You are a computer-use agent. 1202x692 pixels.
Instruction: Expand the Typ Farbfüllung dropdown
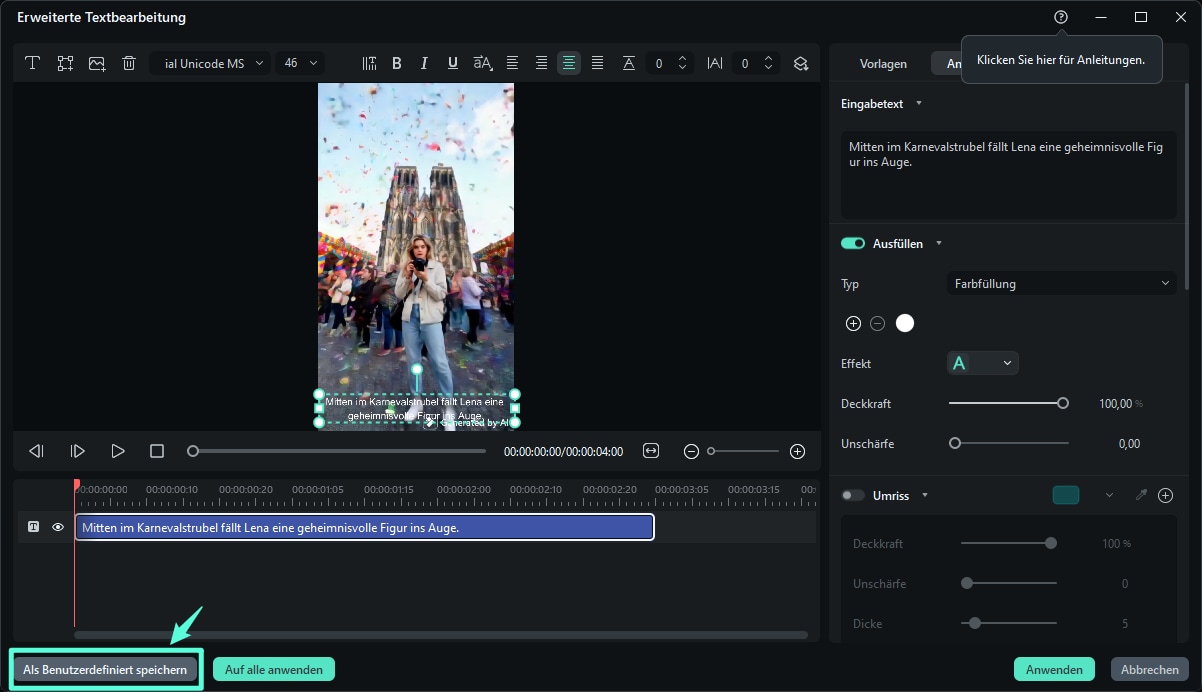pyautogui.click(x=1060, y=284)
